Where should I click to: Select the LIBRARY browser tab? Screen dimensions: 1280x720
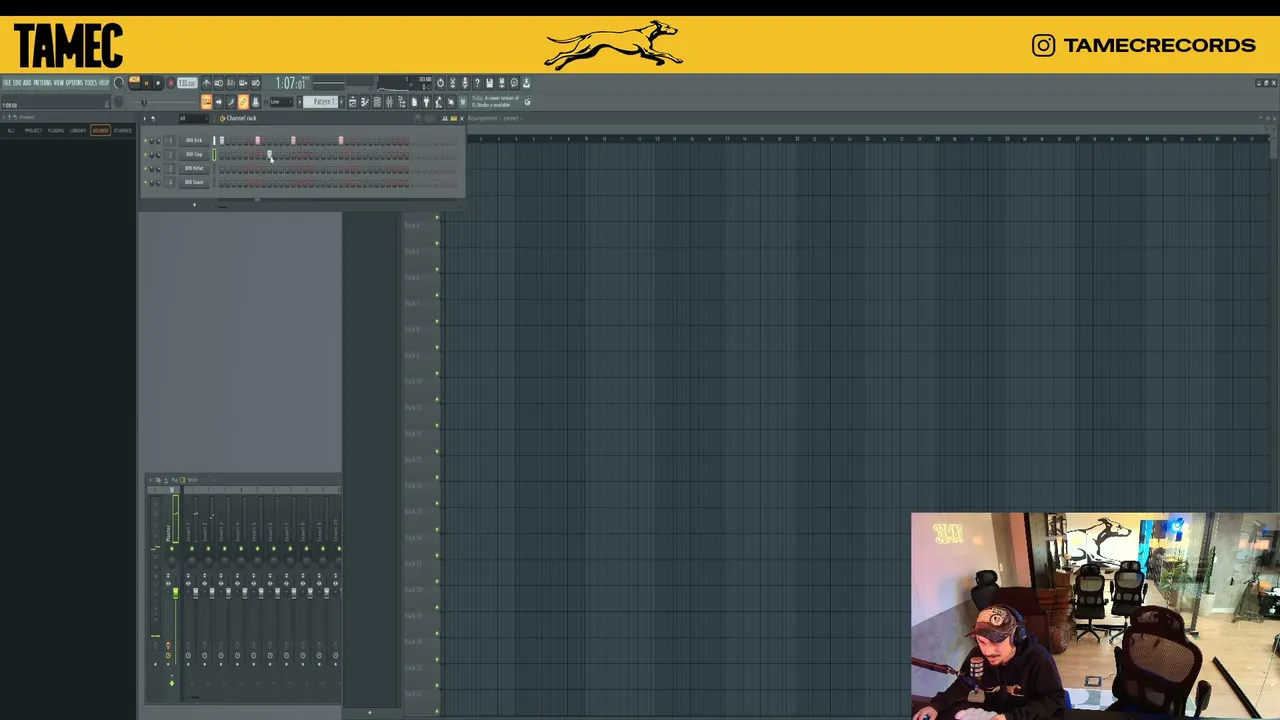coord(78,130)
